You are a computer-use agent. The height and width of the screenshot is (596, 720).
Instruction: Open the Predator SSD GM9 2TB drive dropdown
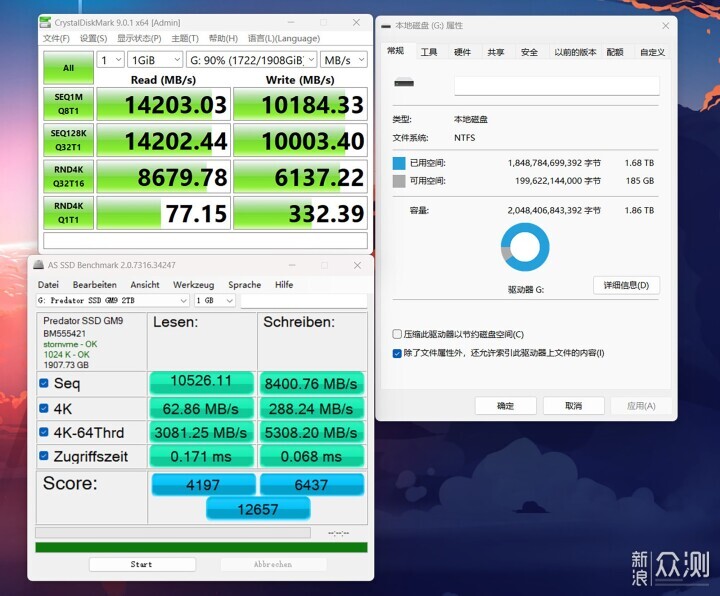click(112, 300)
